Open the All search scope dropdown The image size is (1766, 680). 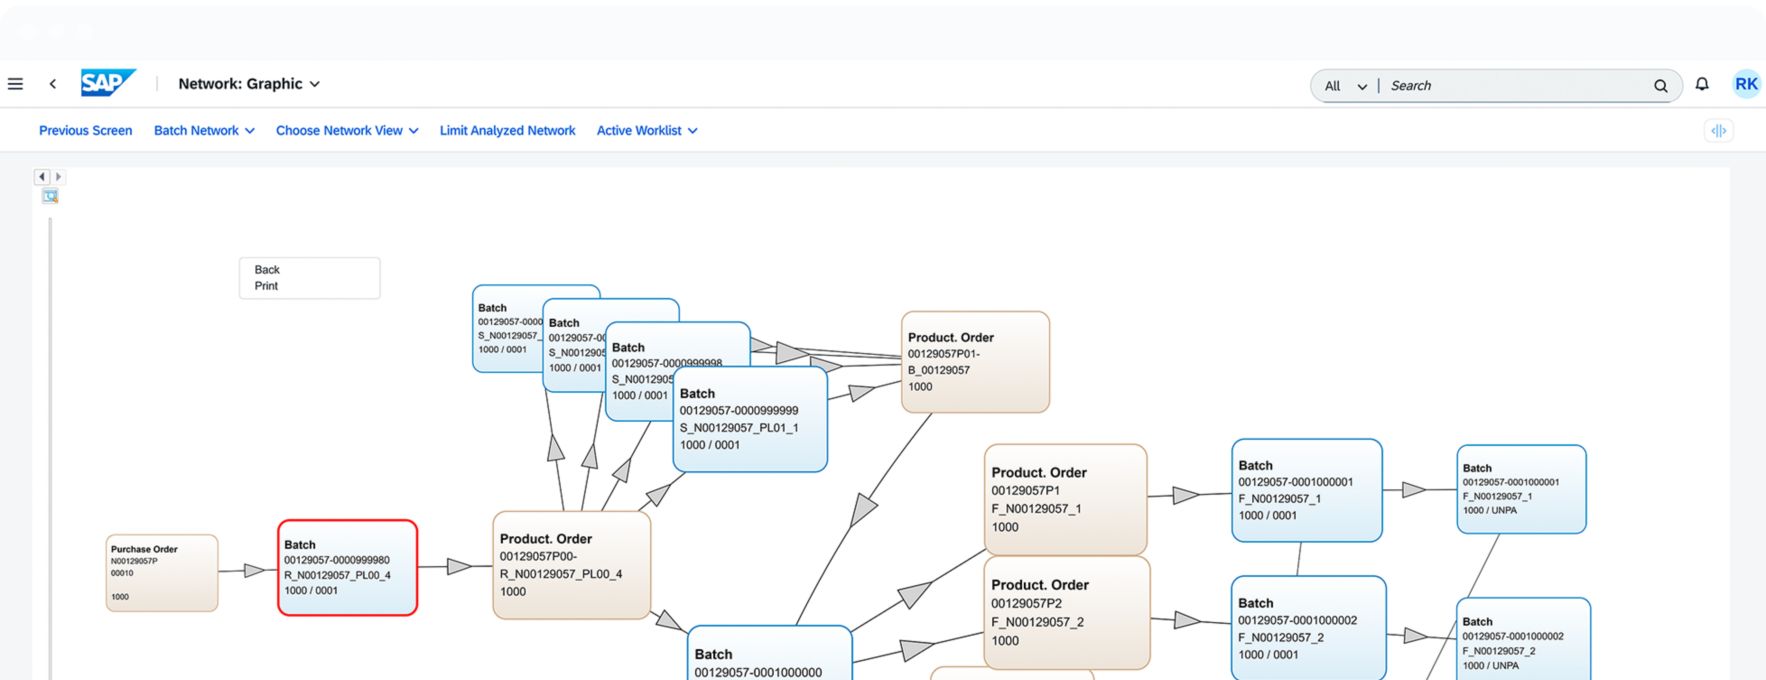pos(1345,86)
